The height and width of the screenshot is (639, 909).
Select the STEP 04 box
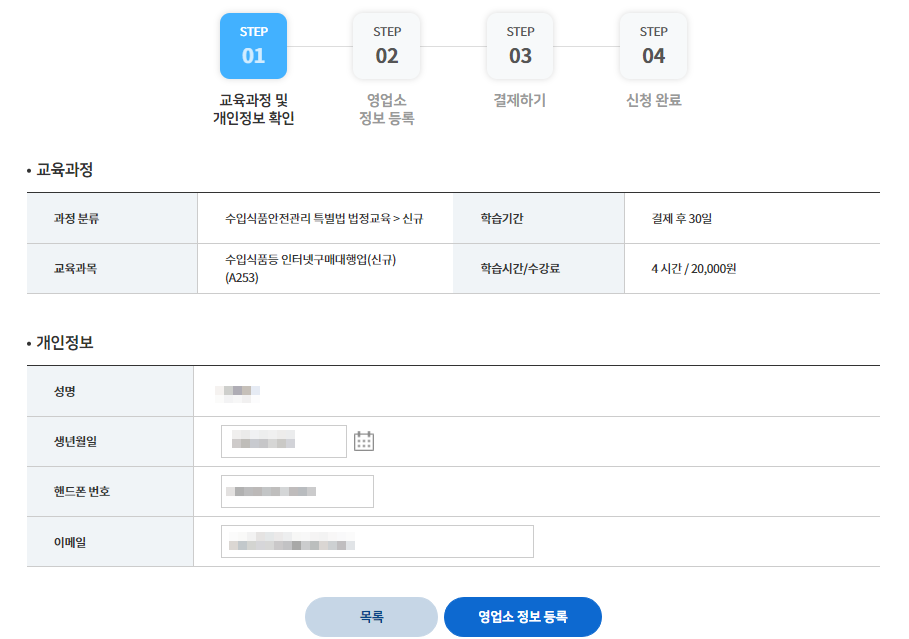click(x=653, y=46)
